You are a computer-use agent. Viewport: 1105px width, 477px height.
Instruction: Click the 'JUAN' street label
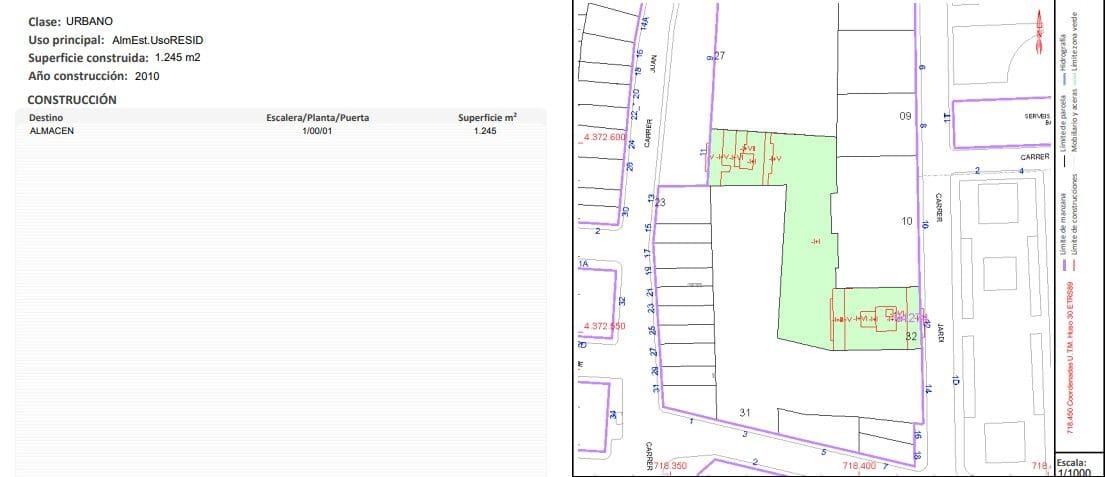point(653,65)
